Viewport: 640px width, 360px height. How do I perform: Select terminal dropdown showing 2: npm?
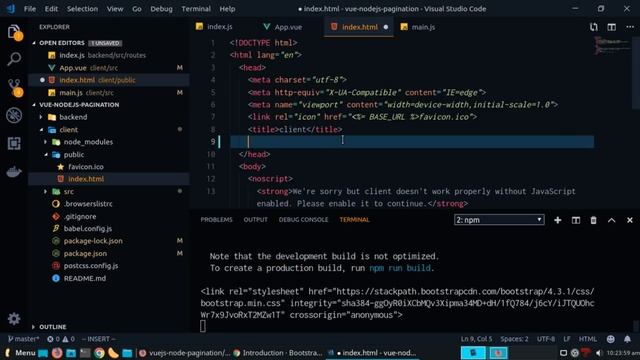point(499,220)
